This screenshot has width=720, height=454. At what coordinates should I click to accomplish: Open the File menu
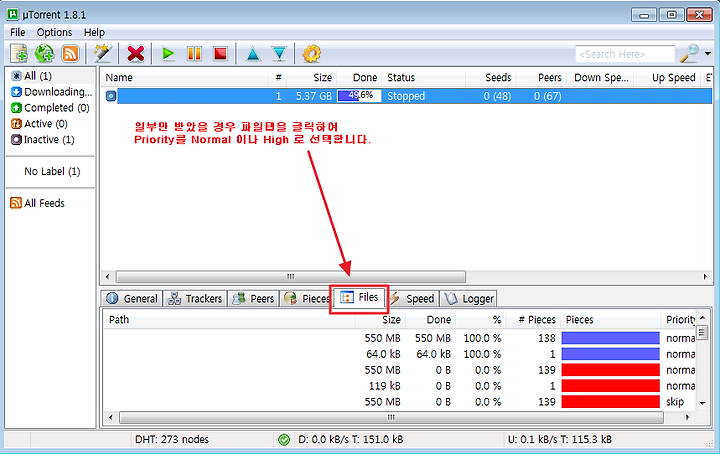[17, 33]
